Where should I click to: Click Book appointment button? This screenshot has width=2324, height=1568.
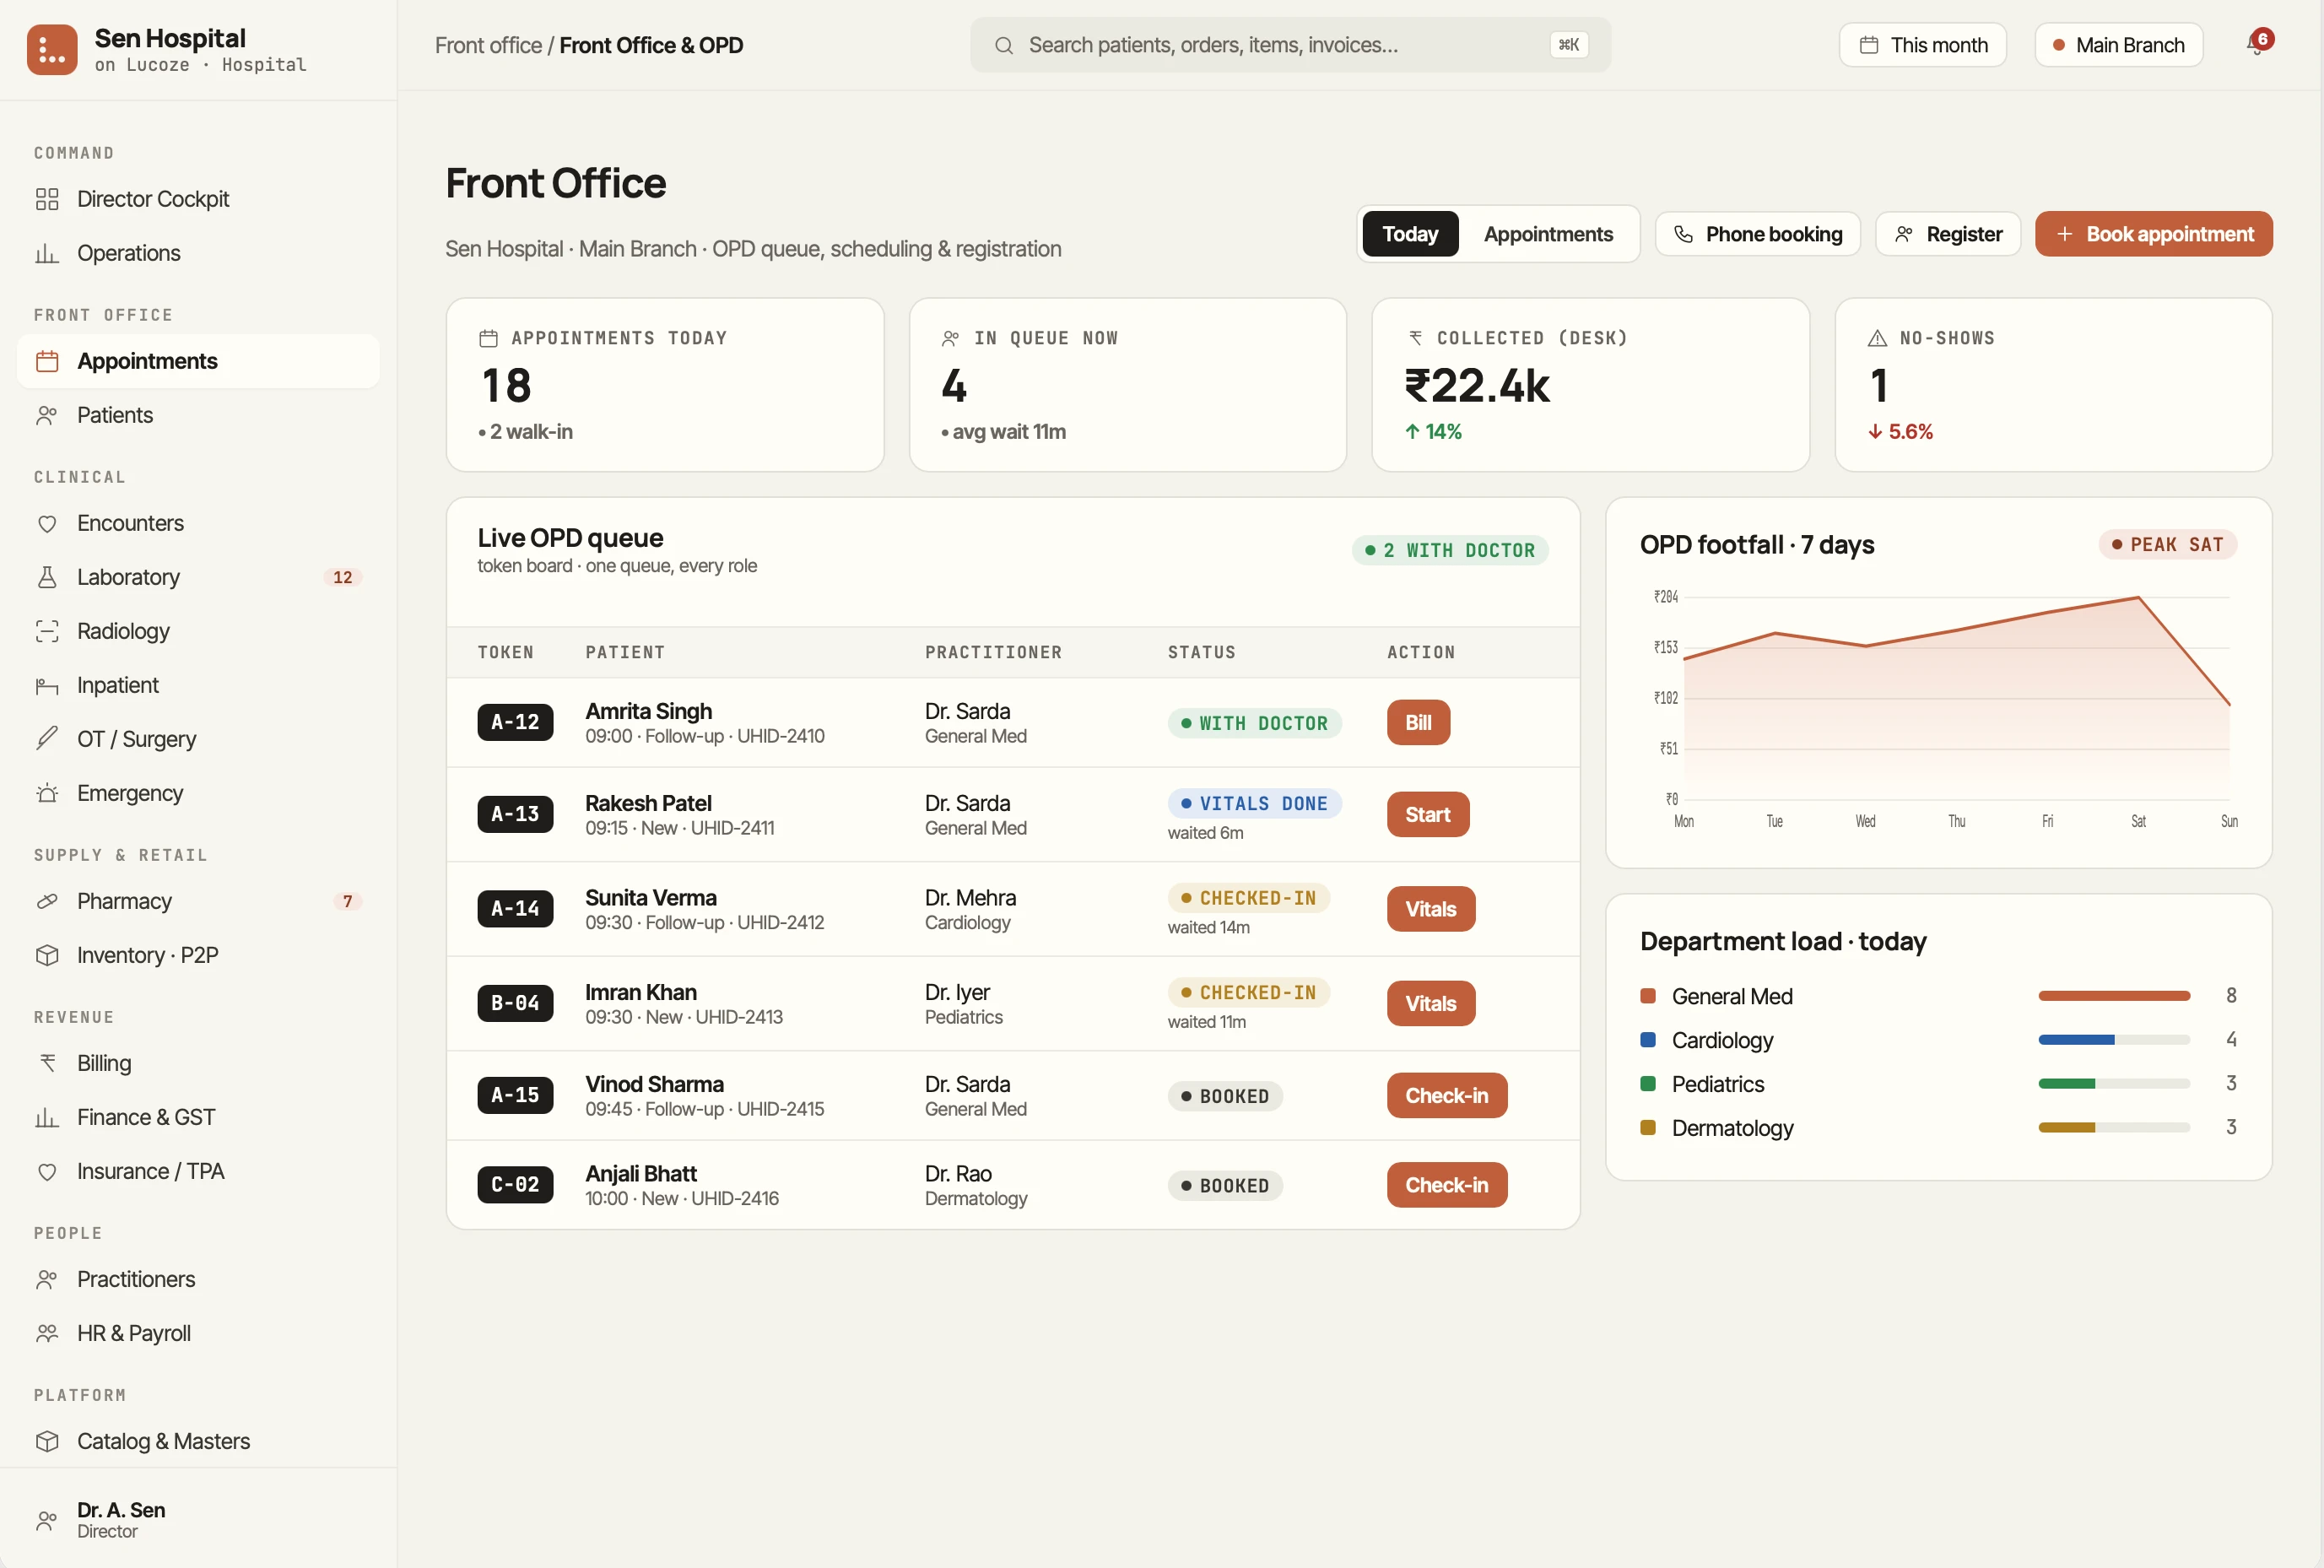[x=2153, y=234]
